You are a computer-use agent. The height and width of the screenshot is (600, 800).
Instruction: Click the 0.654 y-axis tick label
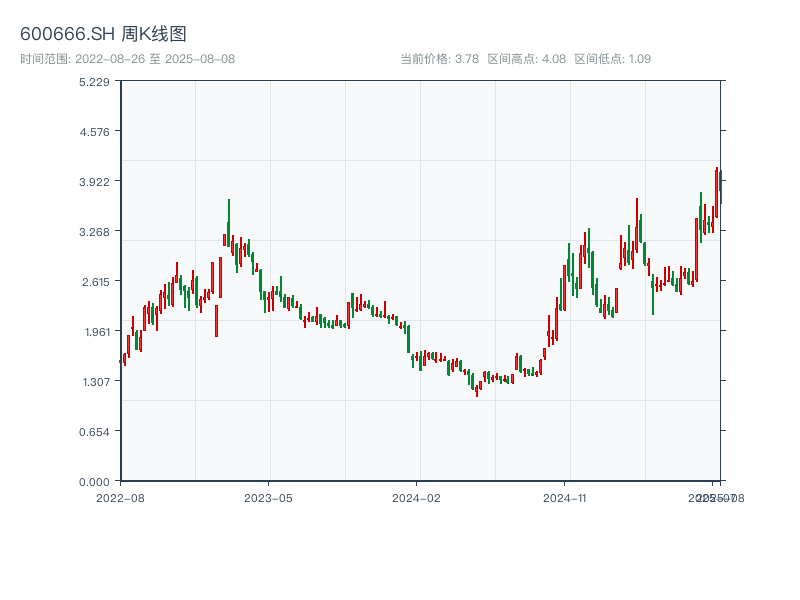94,431
